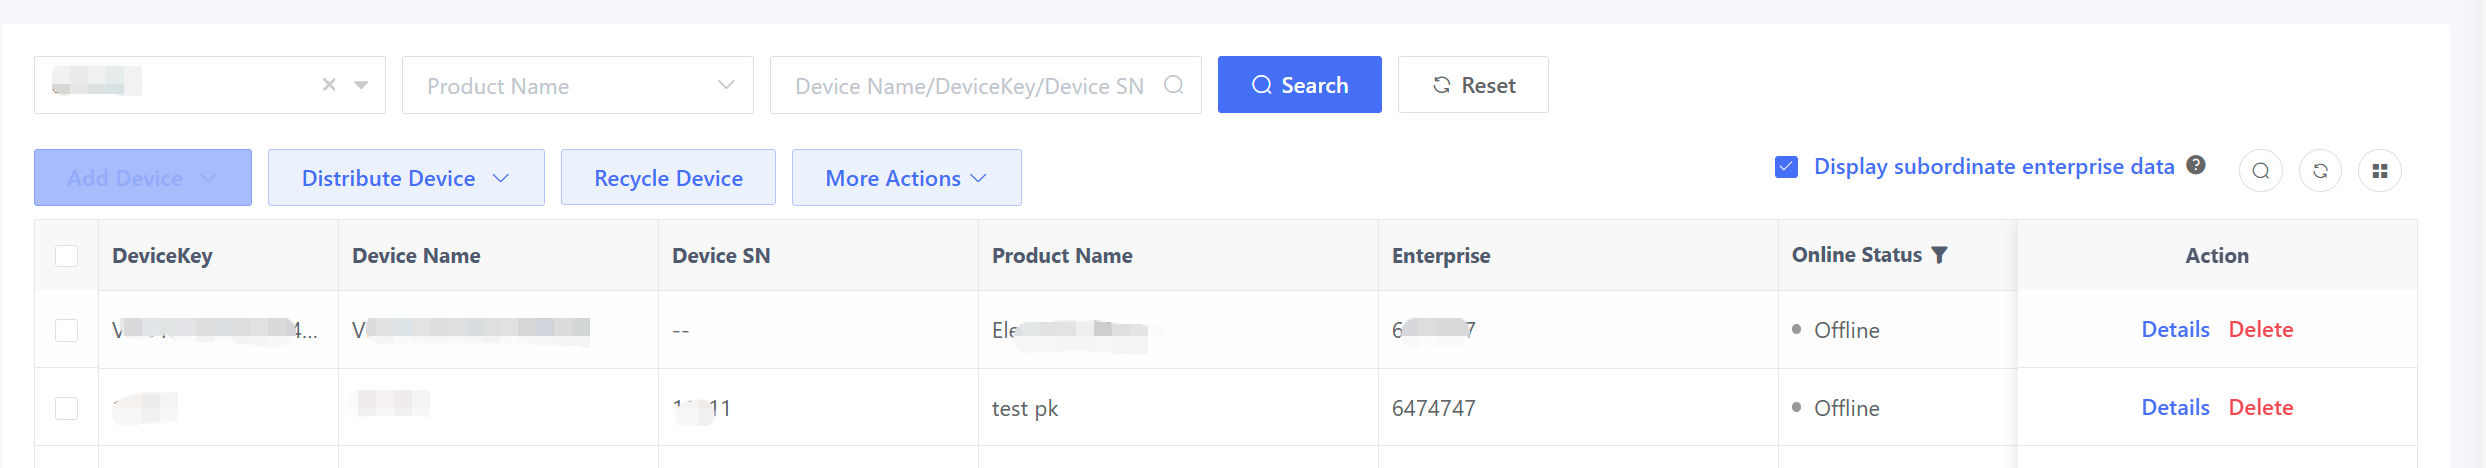2486x468 pixels.
Task: Open the Add Device dropdown
Action: (143, 178)
